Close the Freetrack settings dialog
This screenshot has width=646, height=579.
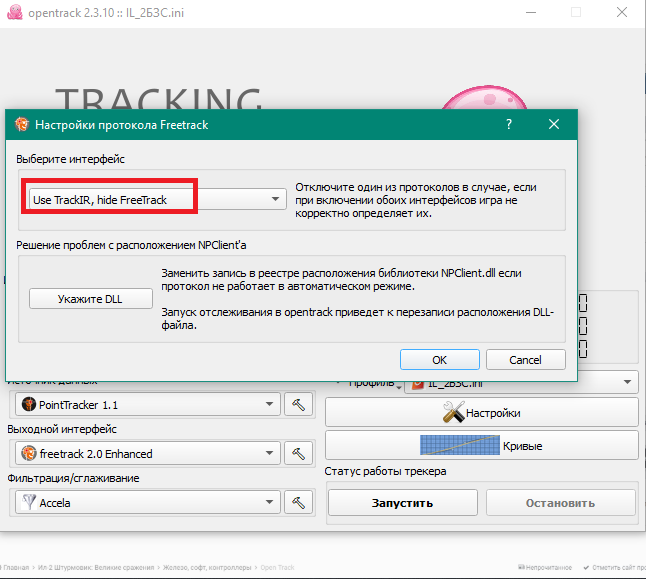[554, 124]
